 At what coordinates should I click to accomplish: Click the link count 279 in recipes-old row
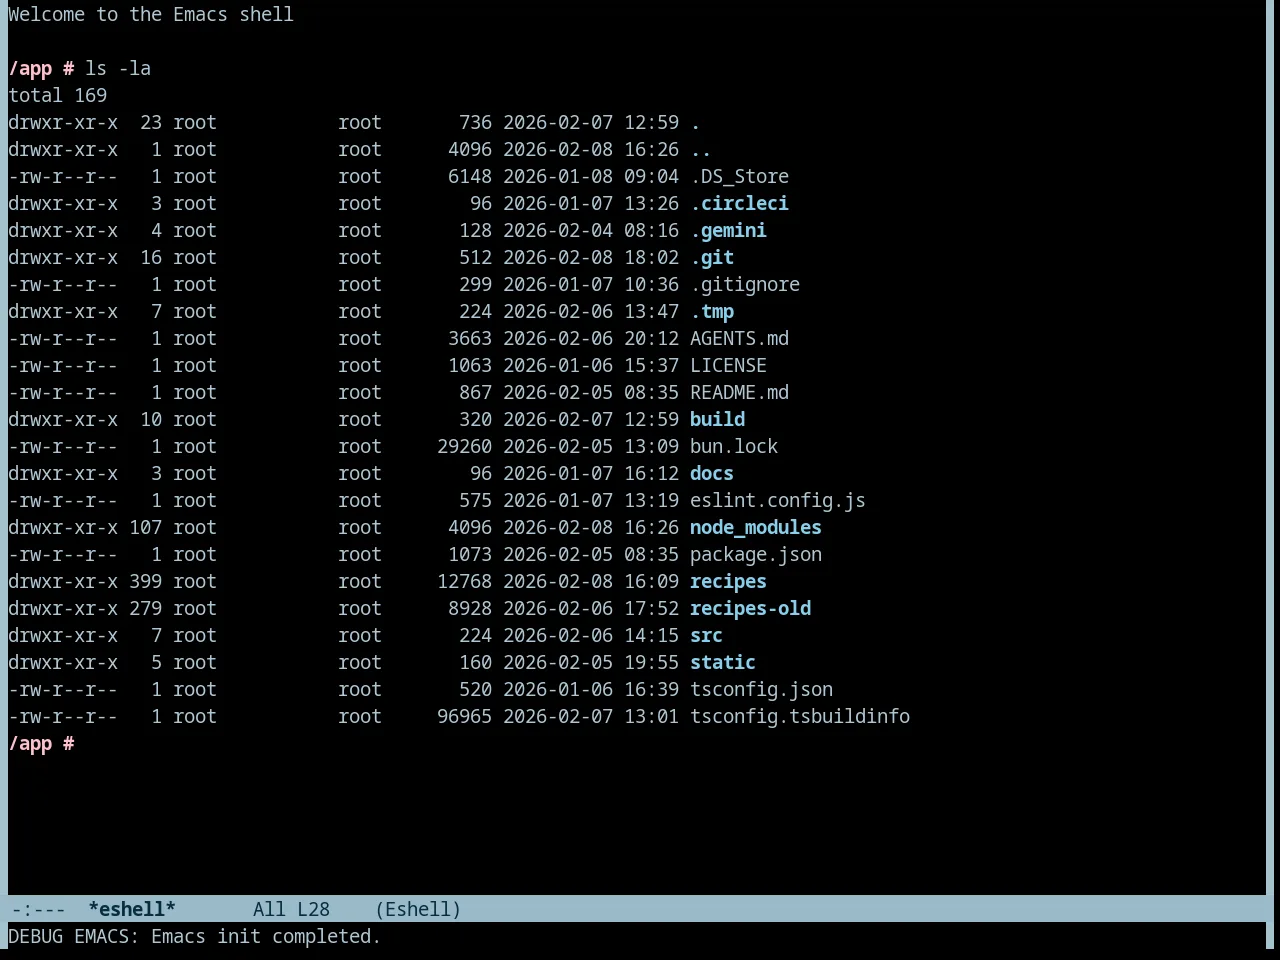pyautogui.click(x=145, y=608)
